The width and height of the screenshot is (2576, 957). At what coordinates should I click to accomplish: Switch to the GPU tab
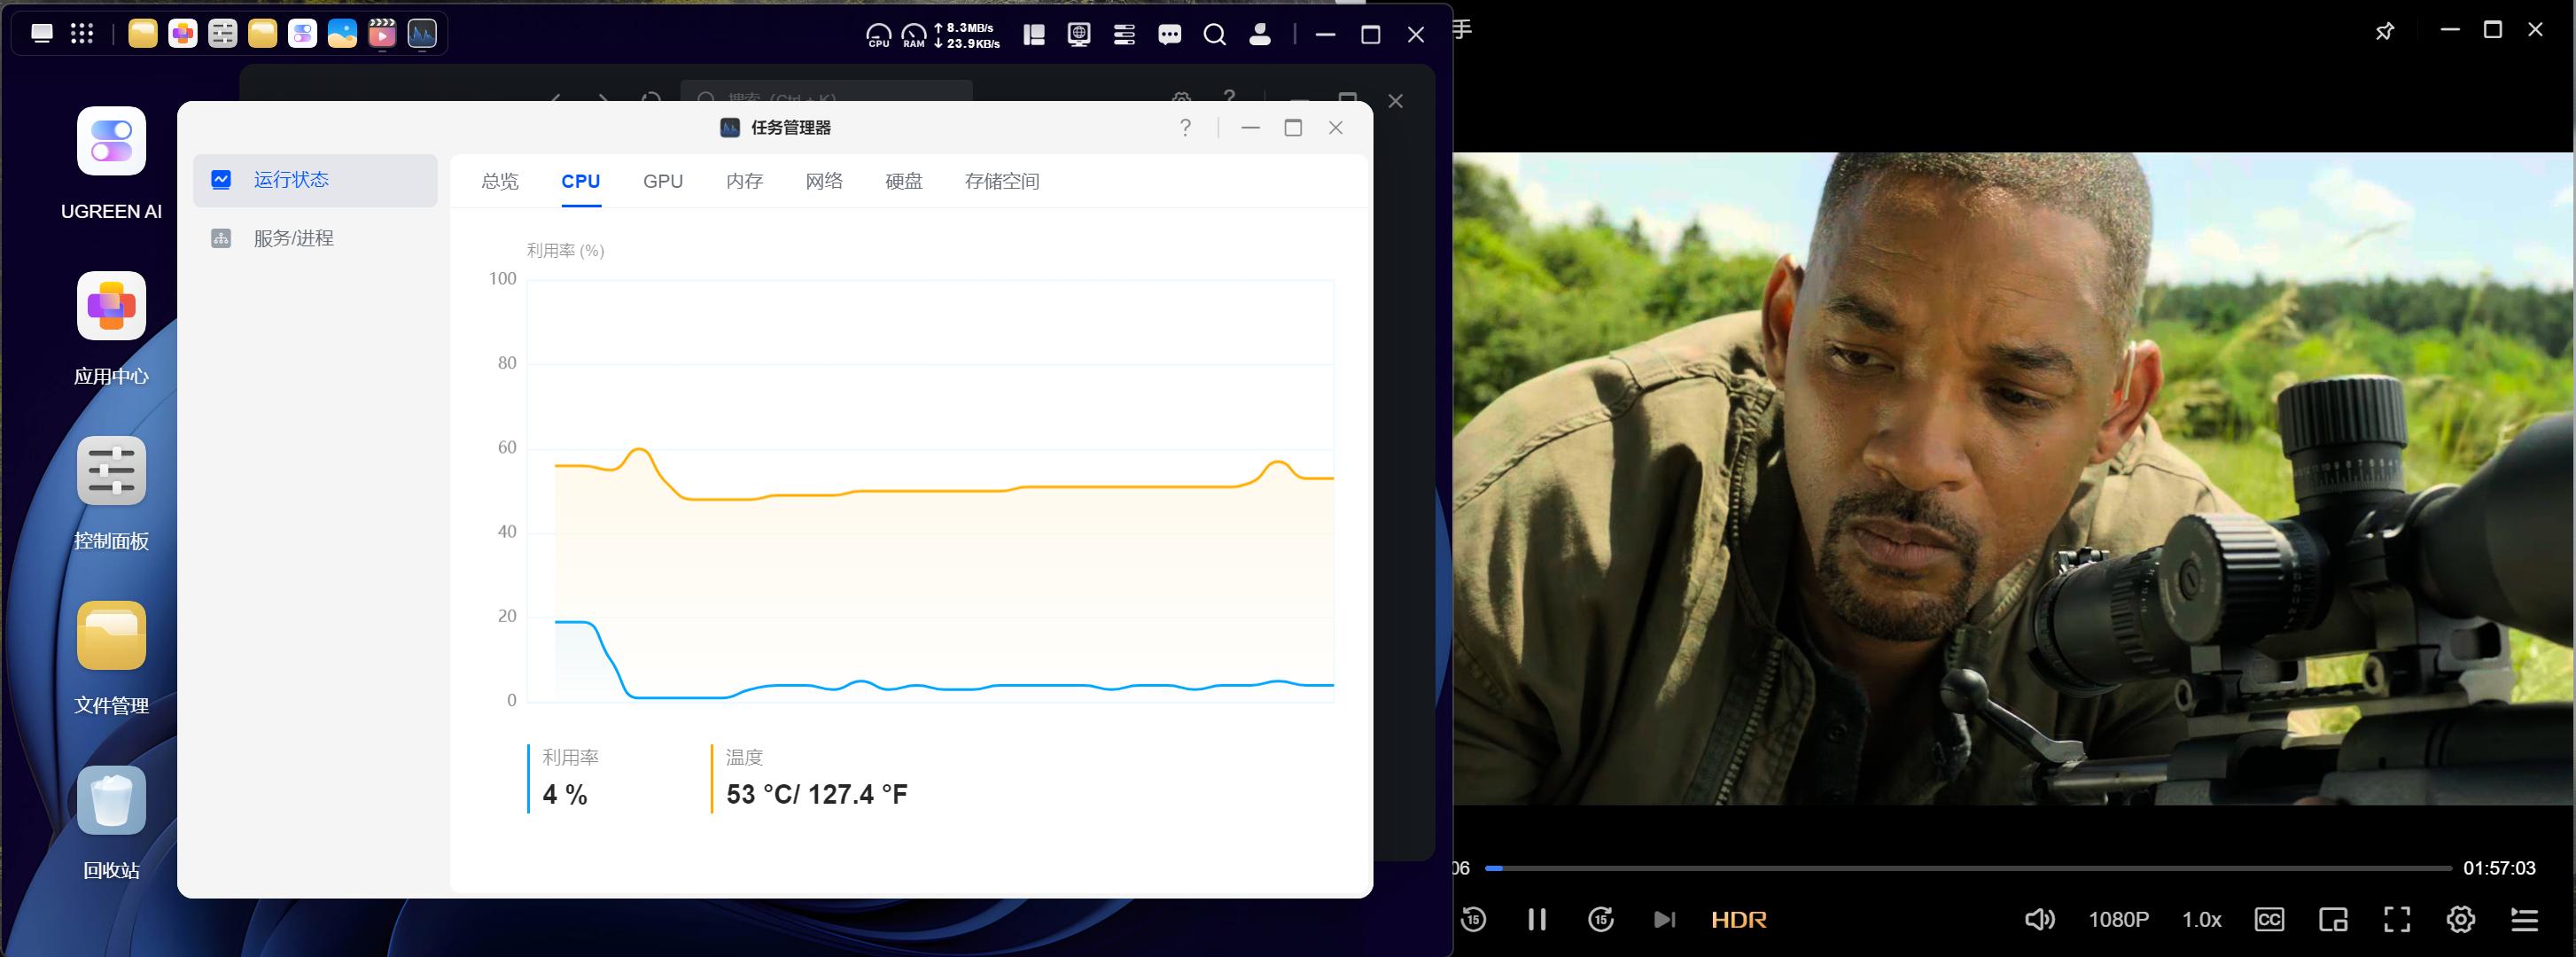[x=663, y=181]
